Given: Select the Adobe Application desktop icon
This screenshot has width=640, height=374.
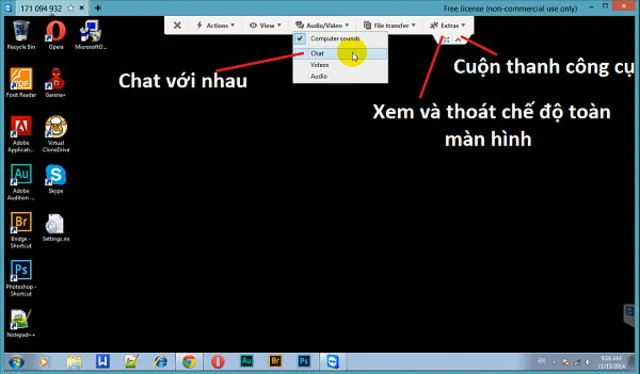Looking at the screenshot, I should 21,134.
